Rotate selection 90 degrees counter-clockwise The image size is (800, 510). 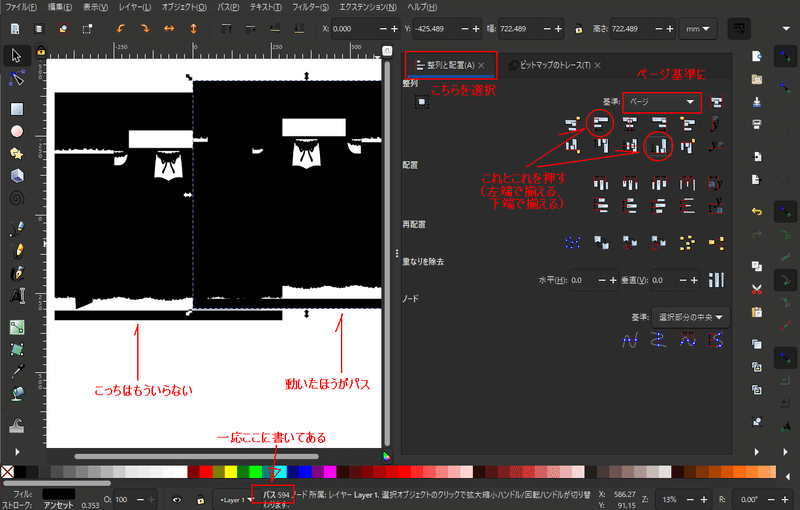pos(120,29)
